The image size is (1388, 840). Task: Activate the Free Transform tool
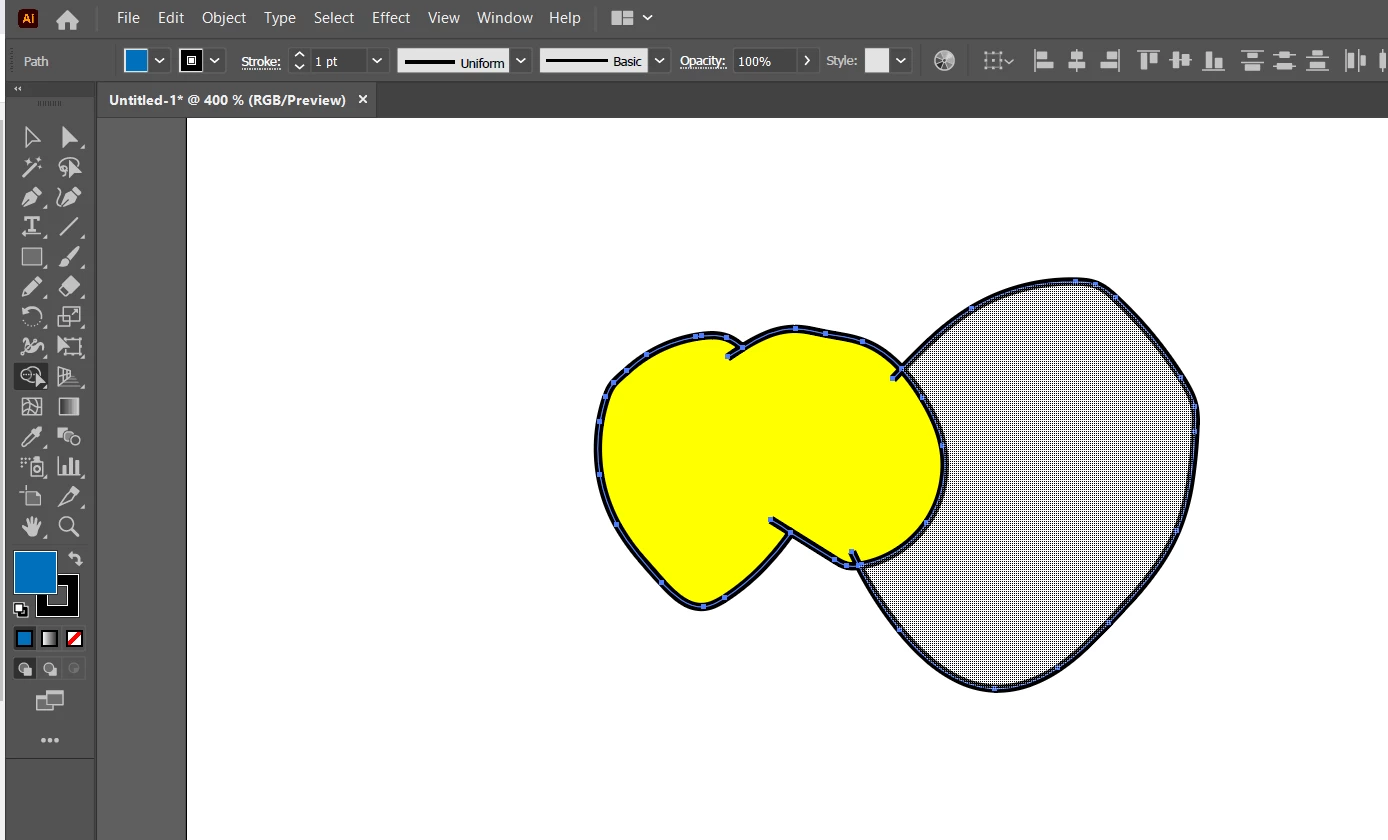coord(69,347)
